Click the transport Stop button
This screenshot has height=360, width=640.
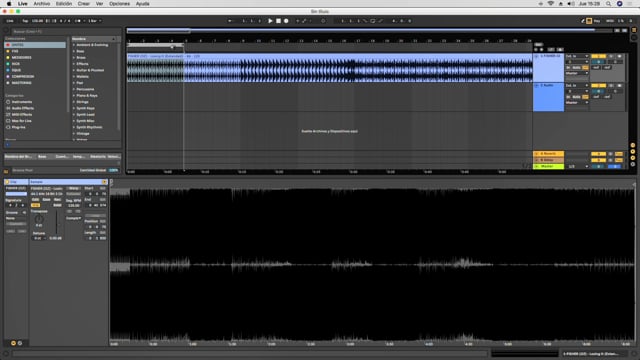point(278,21)
